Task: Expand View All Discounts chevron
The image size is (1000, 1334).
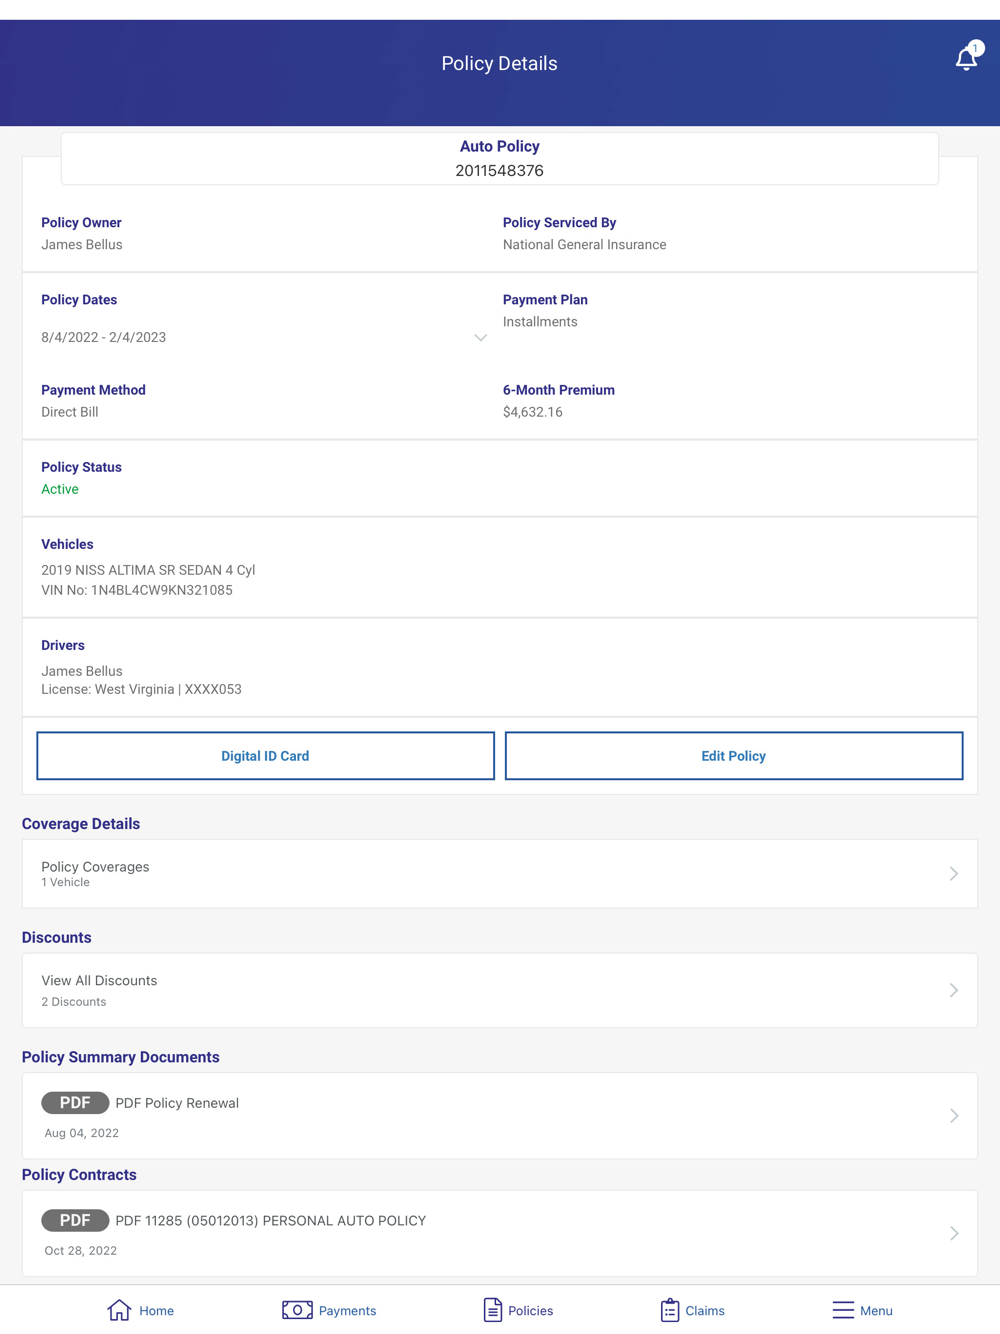Action: pos(954,990)
